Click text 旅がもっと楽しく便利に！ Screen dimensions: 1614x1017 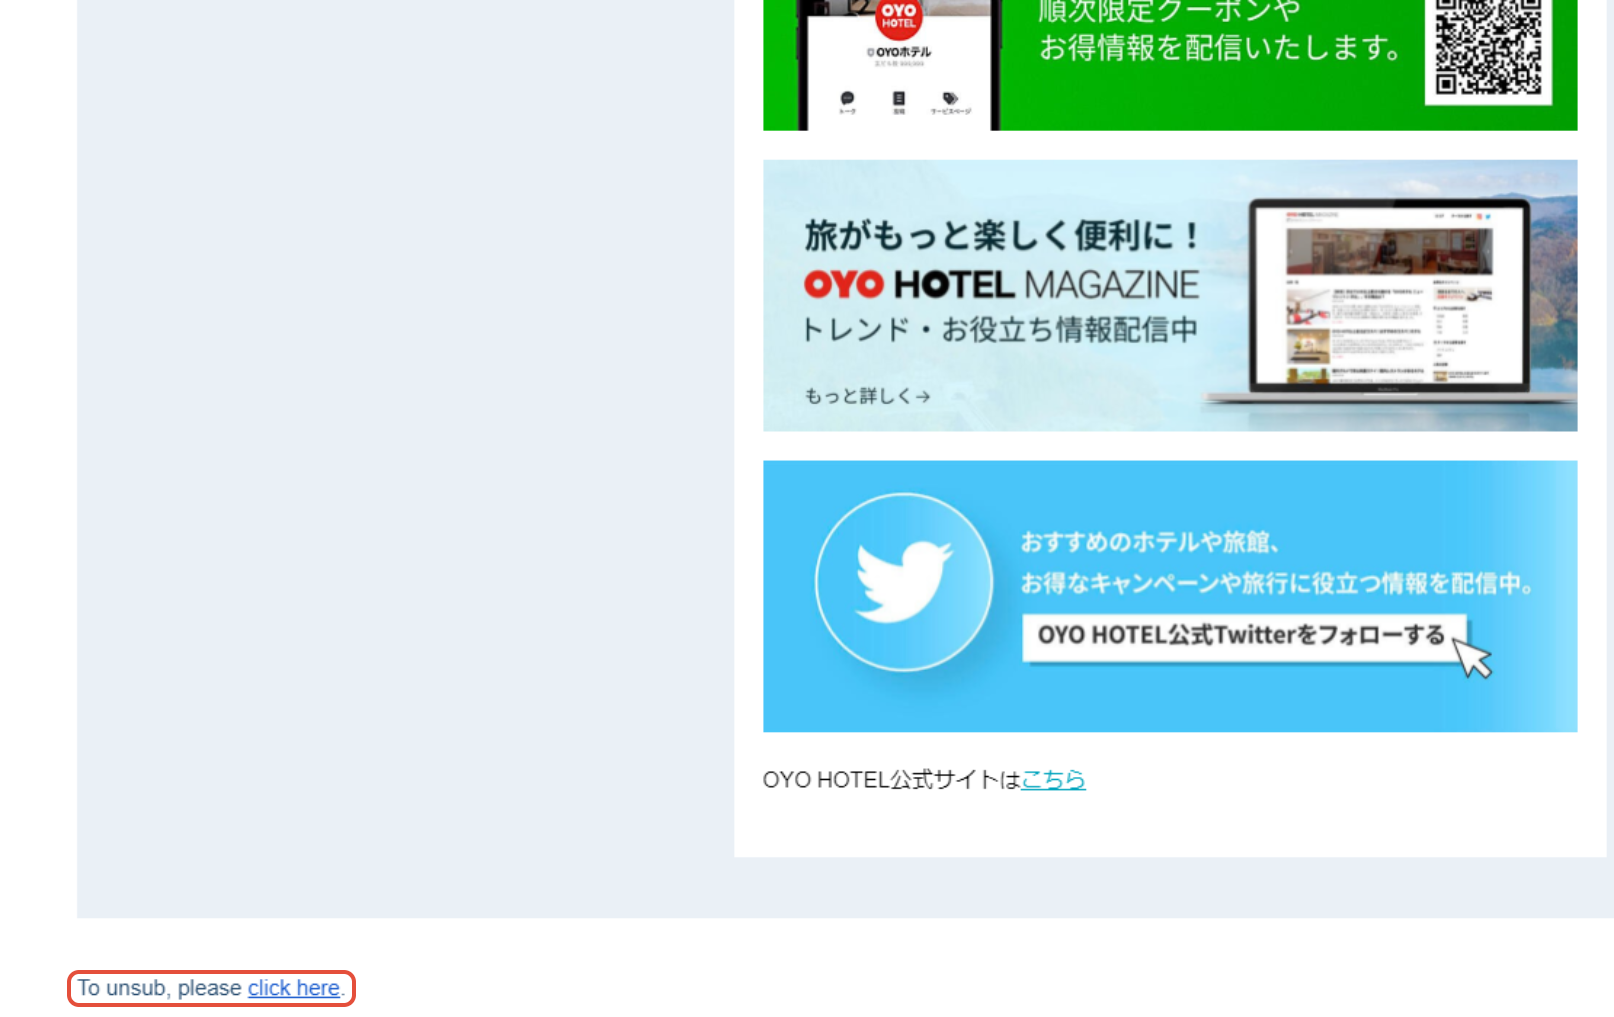[x=1002, y=236]
